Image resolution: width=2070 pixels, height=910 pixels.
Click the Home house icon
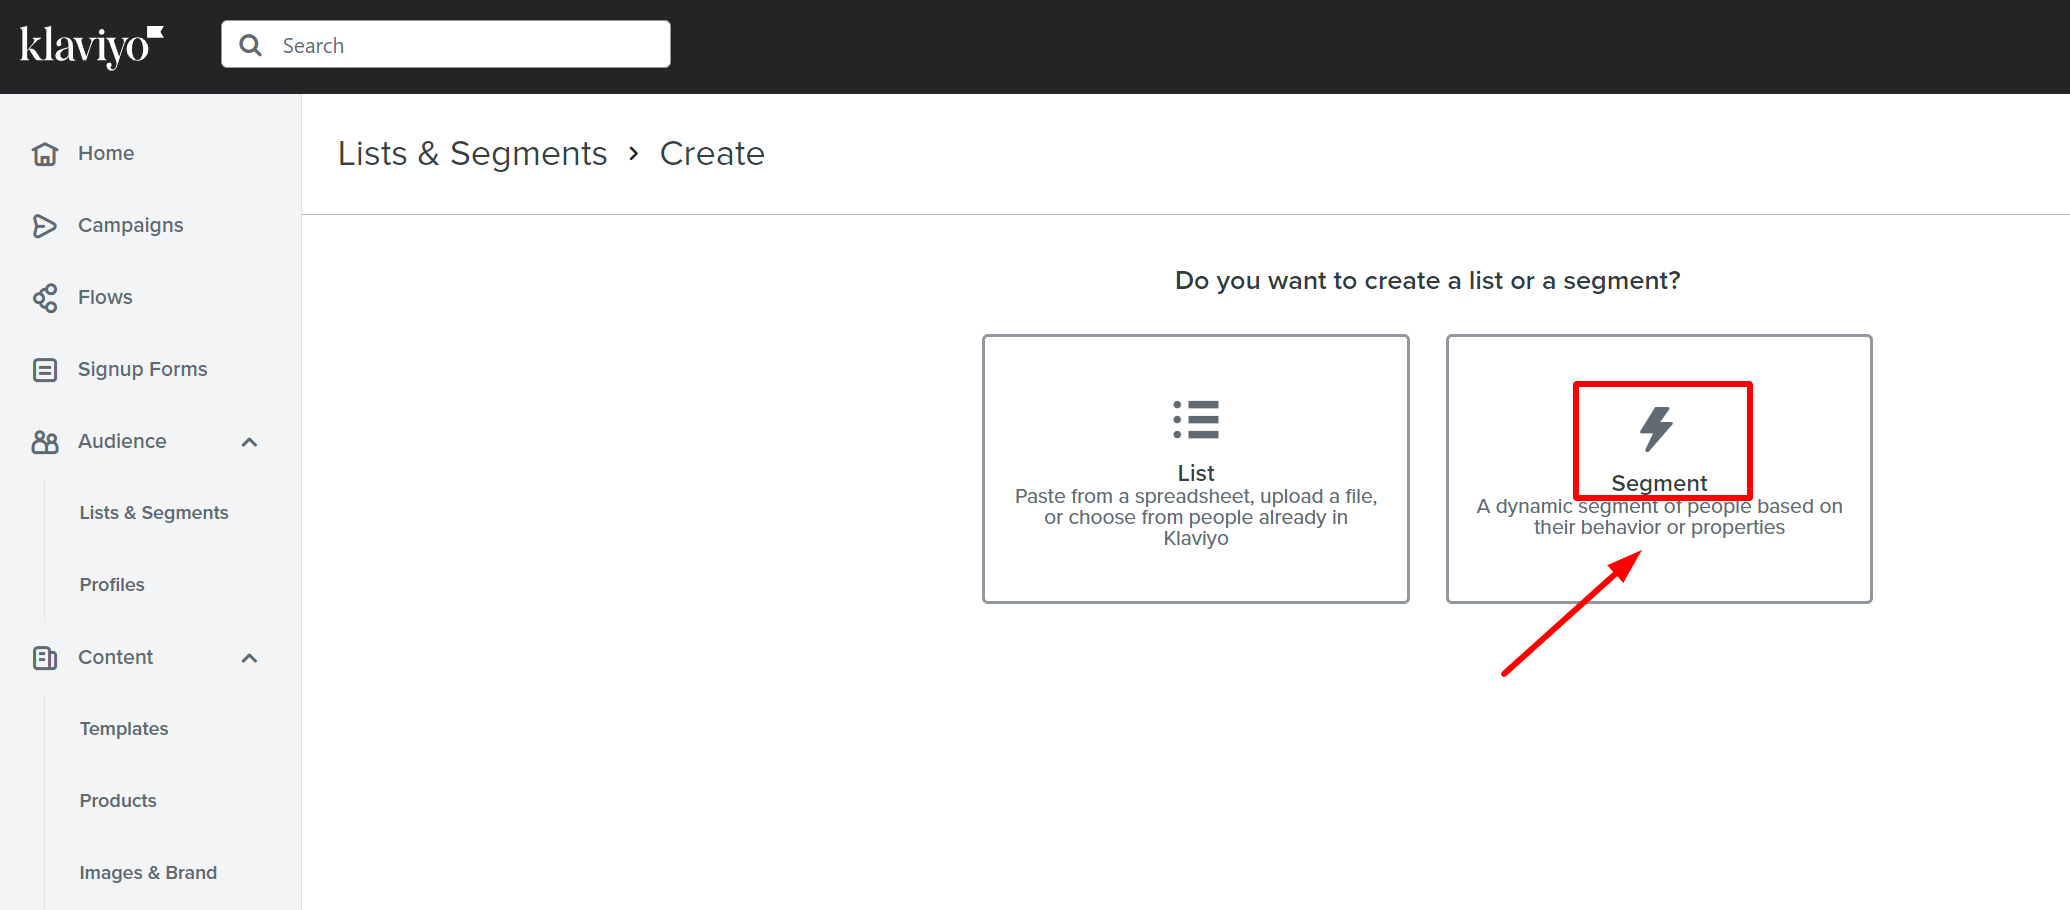pyautogui.click(x=45, y=154)
